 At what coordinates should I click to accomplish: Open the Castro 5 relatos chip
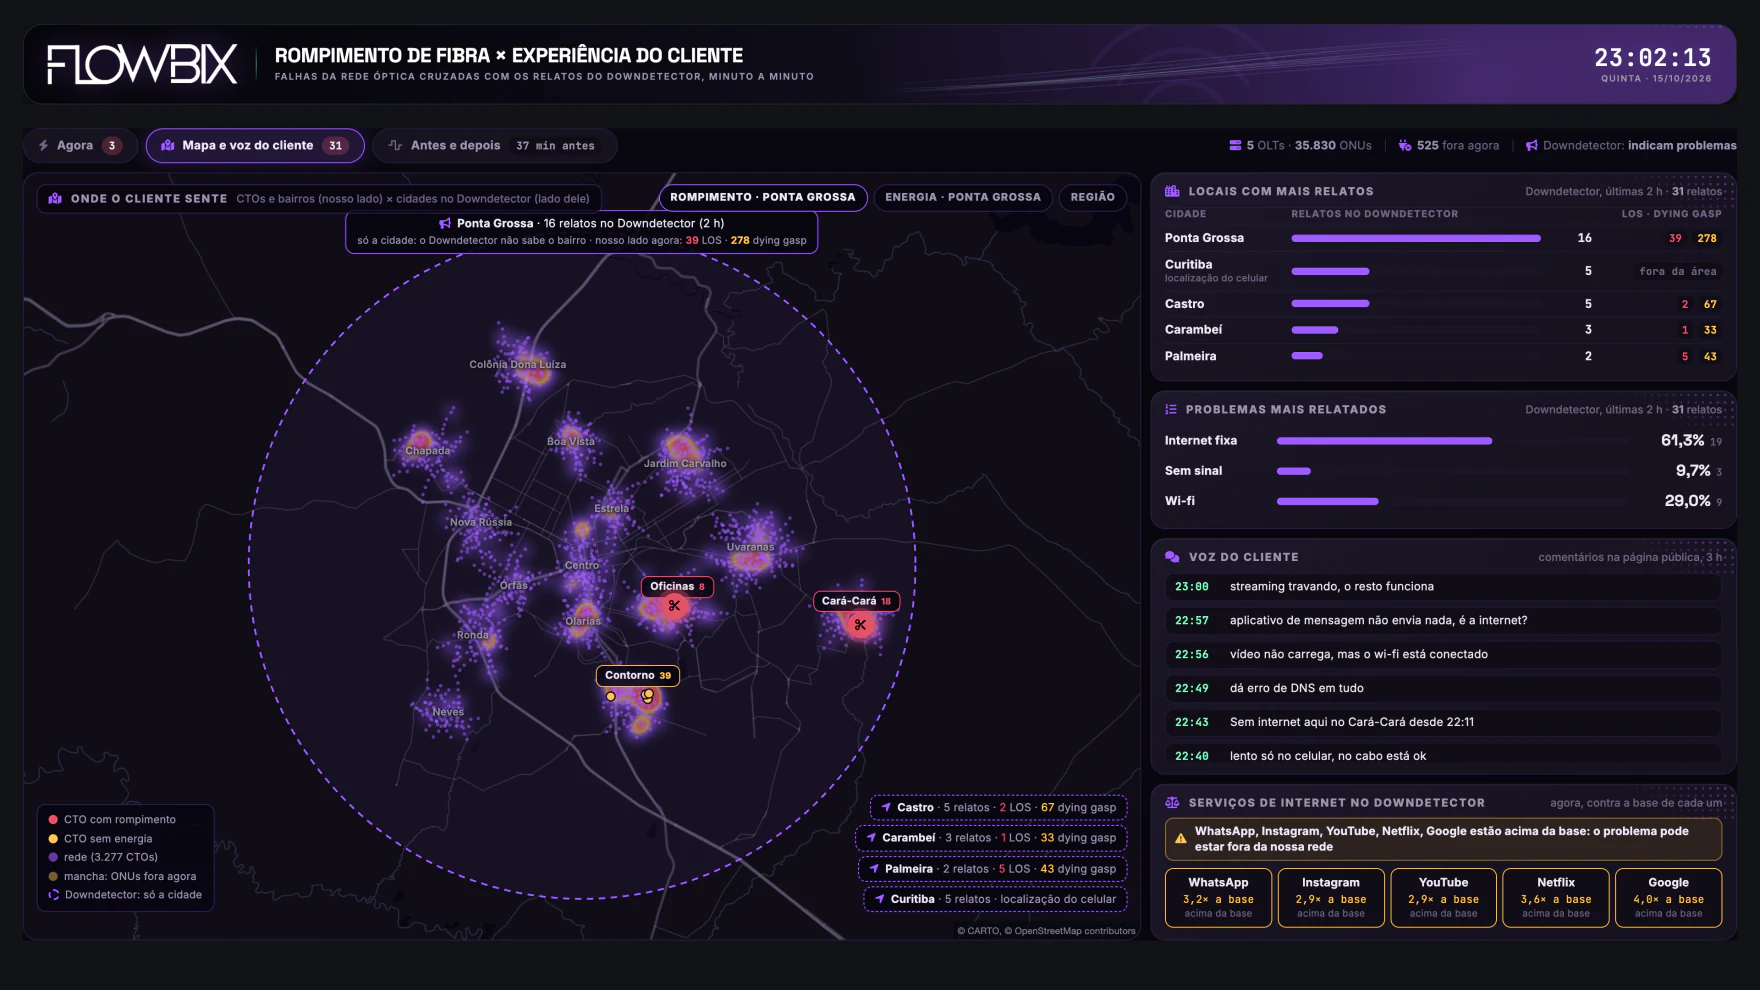tap(998, 807)
